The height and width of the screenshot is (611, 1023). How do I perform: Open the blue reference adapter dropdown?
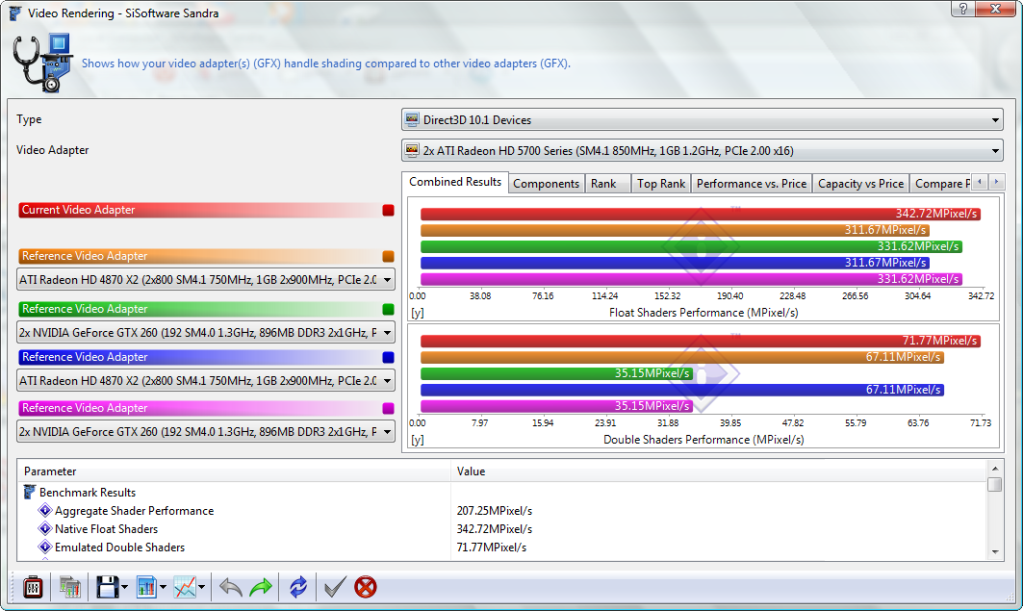pyautogui.click(x=206, y=380)
